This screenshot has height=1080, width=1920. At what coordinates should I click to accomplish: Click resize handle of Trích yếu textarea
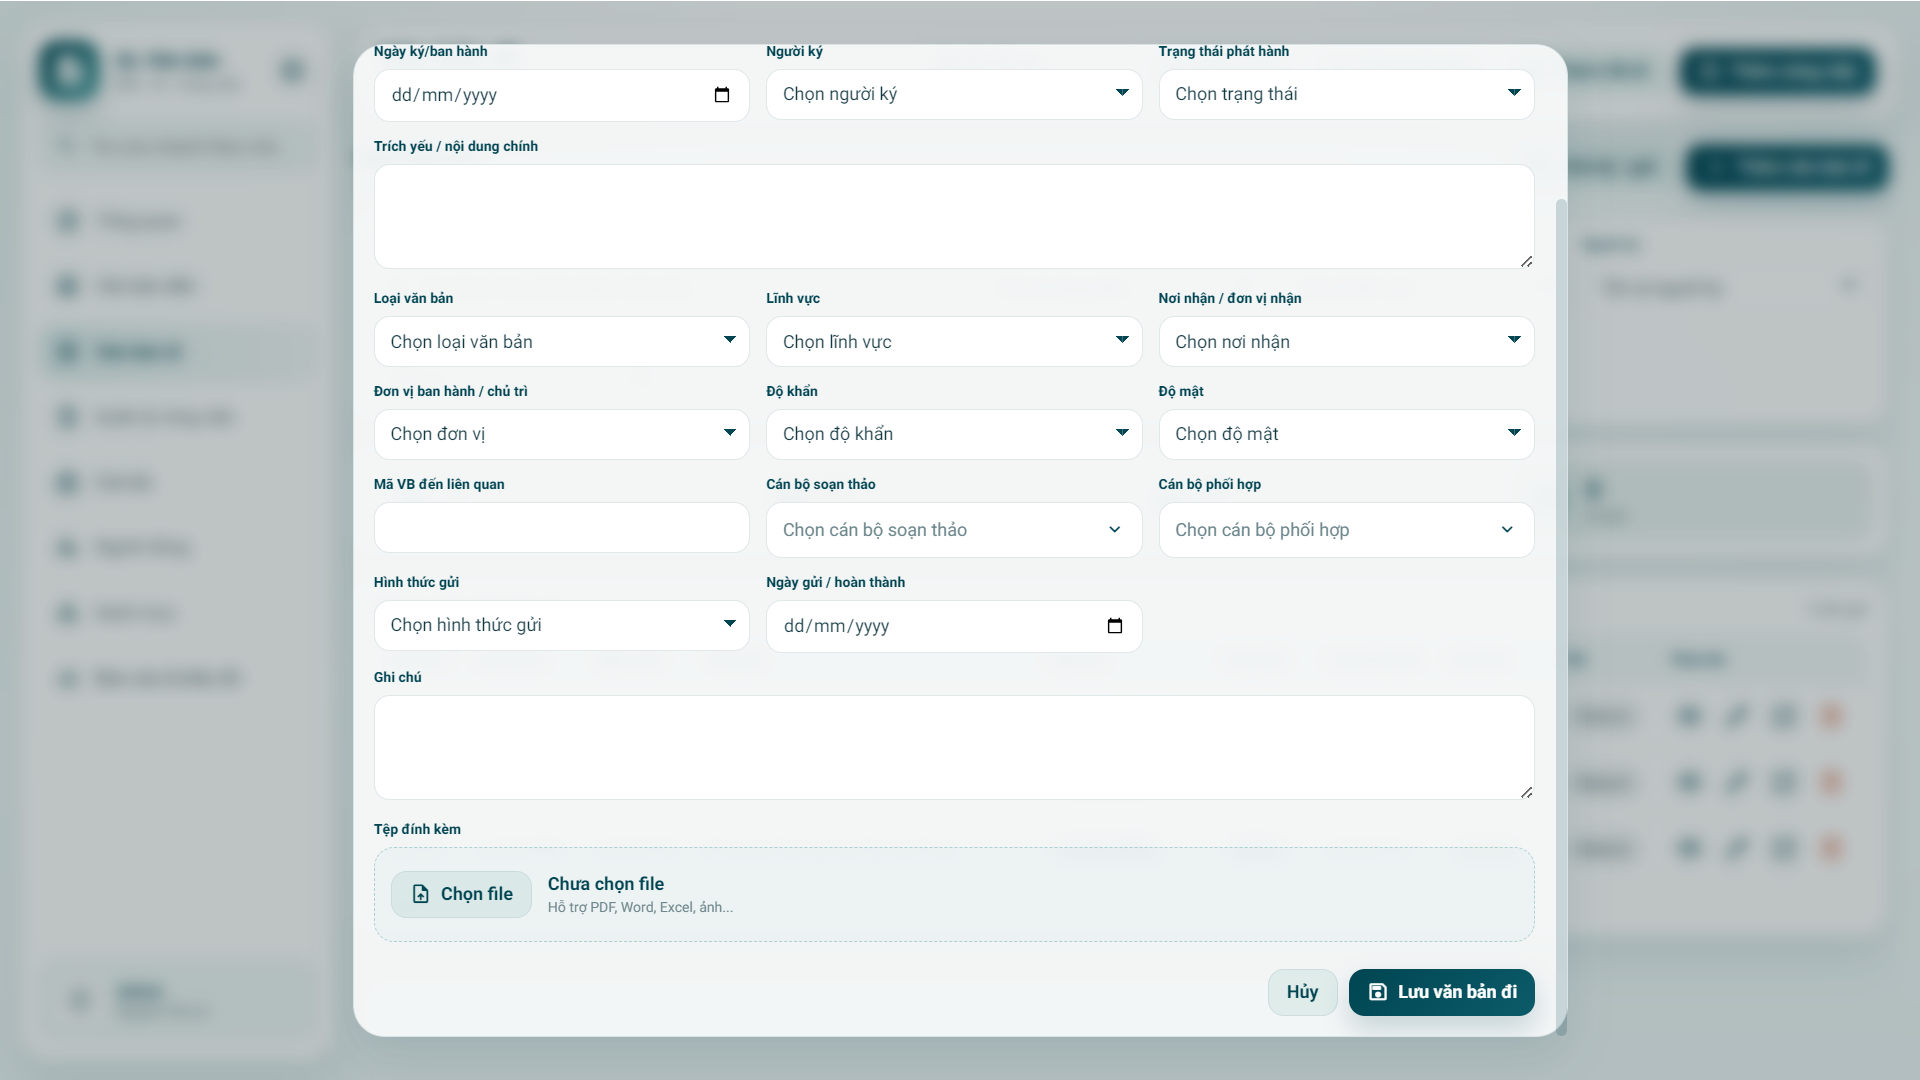click(1526, 261)
